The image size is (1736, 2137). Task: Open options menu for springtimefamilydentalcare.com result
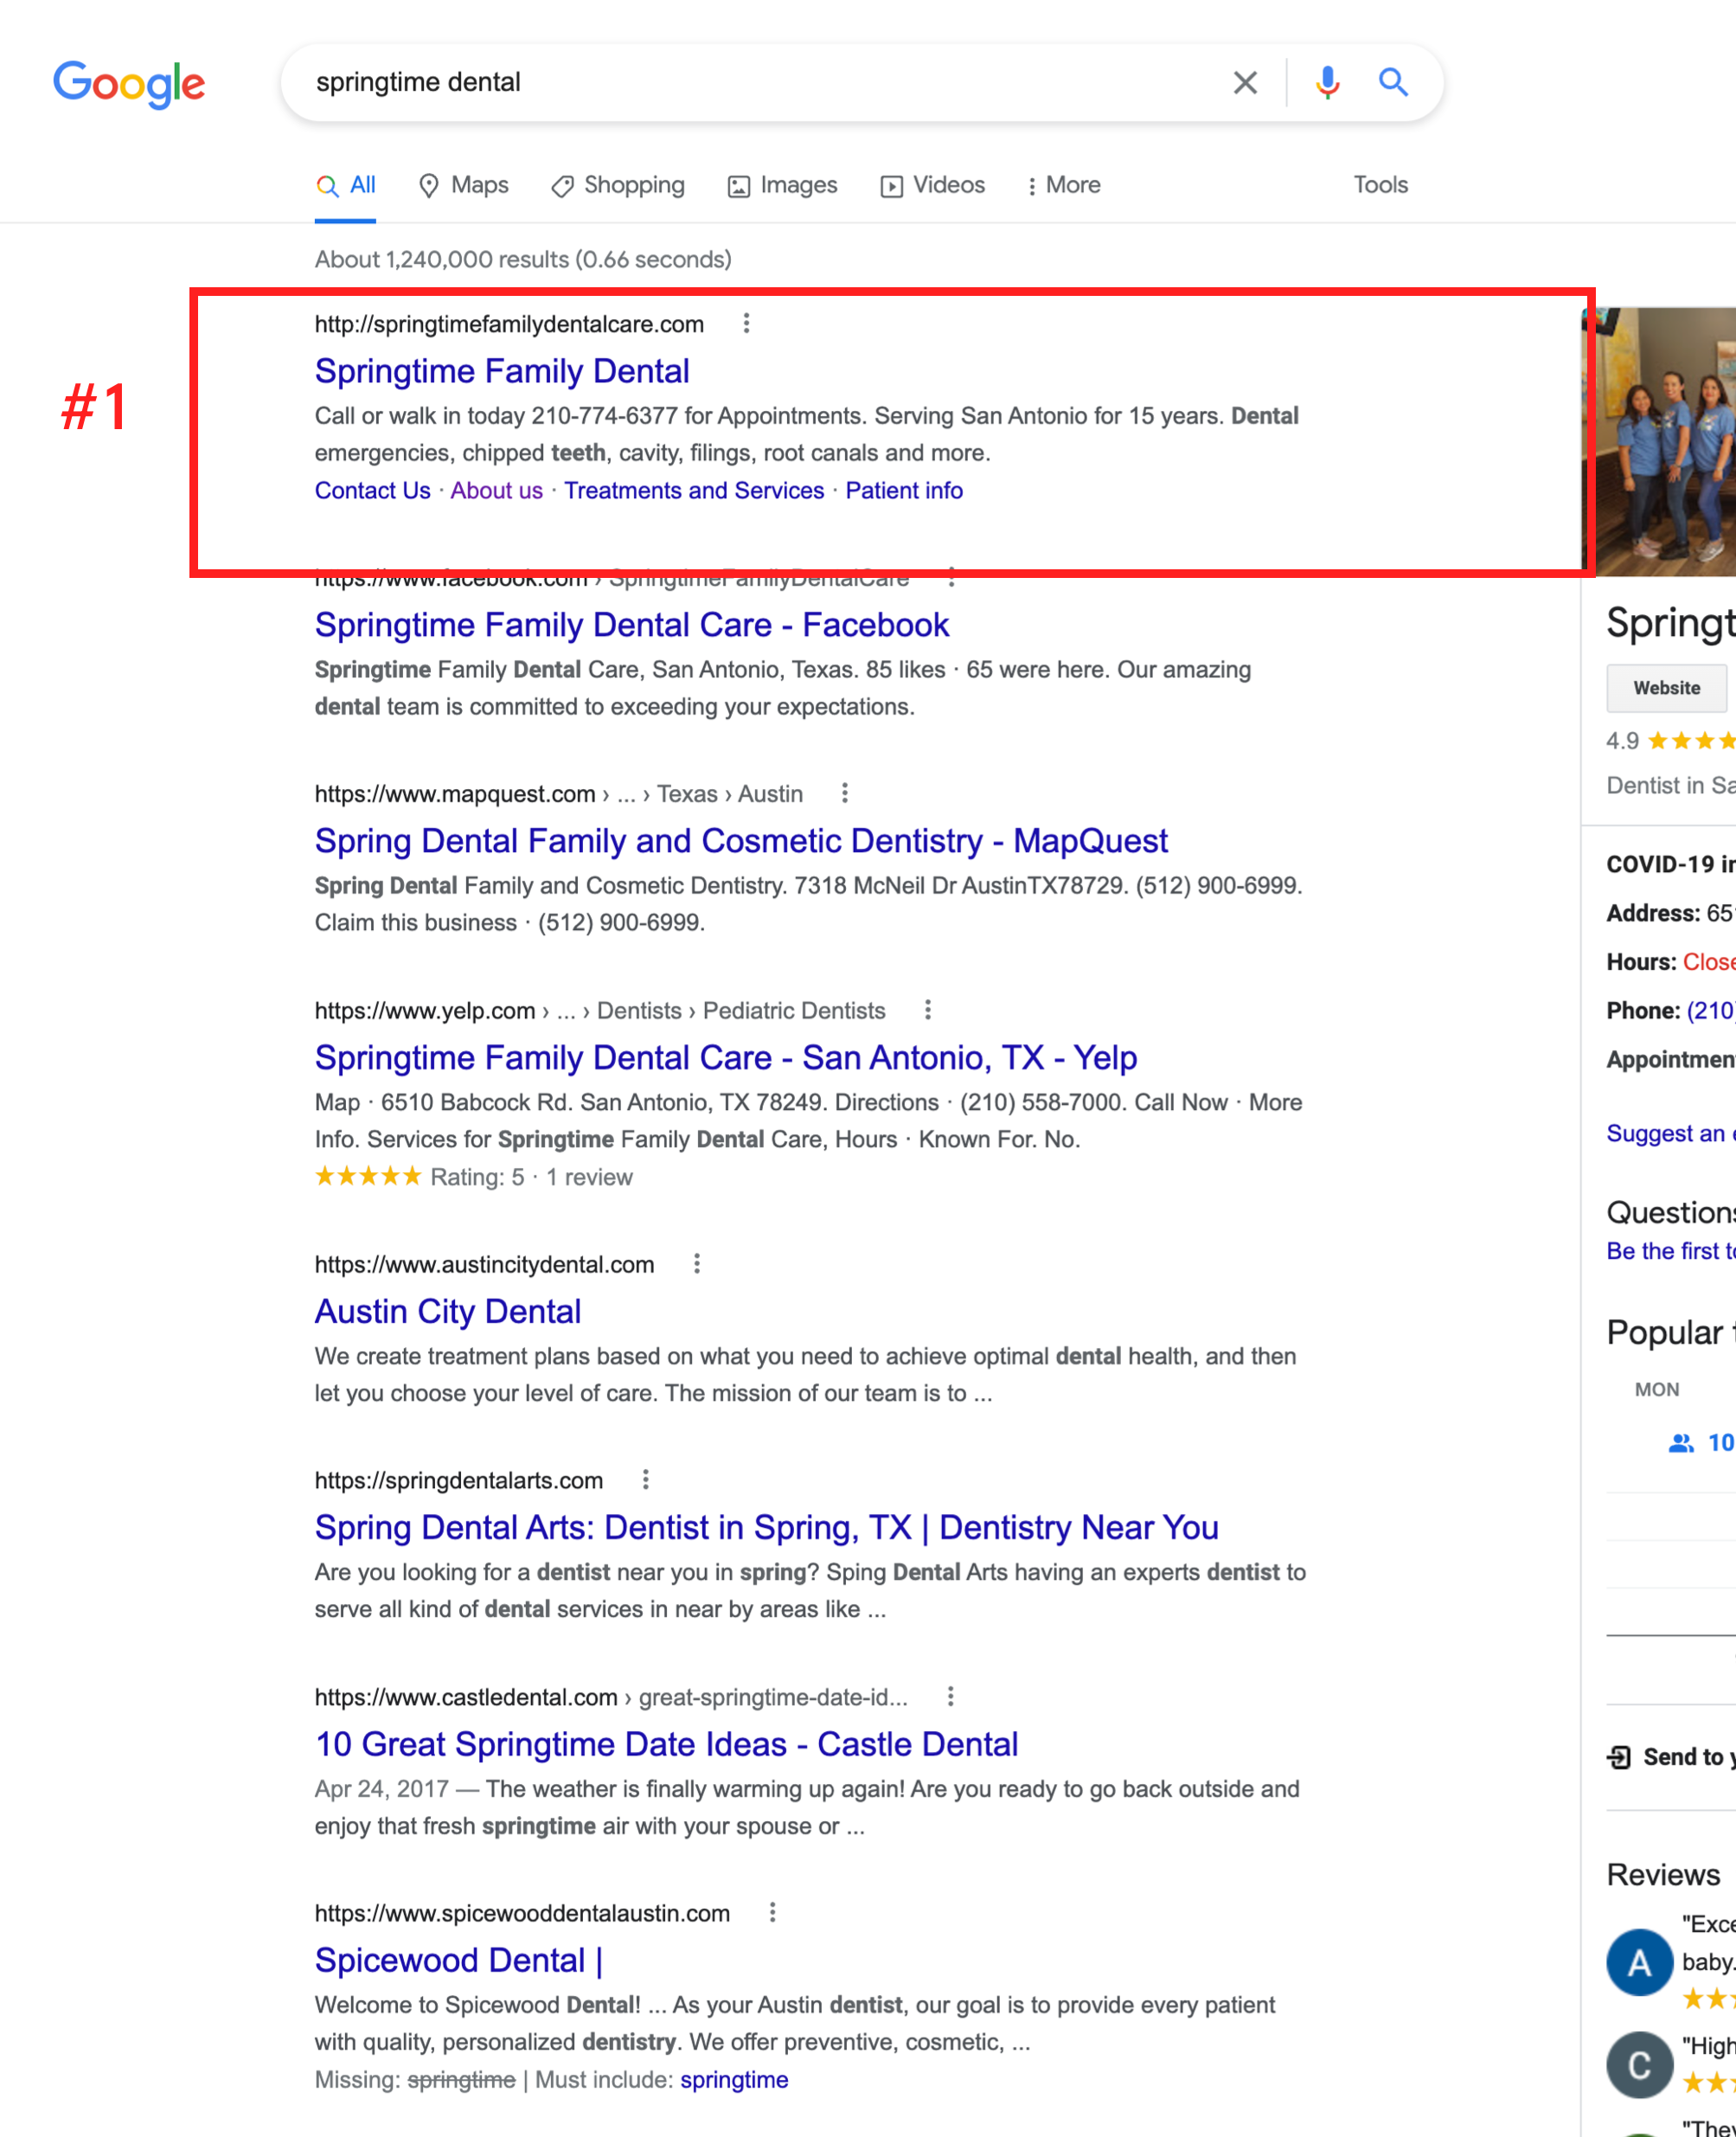[746, 323]
